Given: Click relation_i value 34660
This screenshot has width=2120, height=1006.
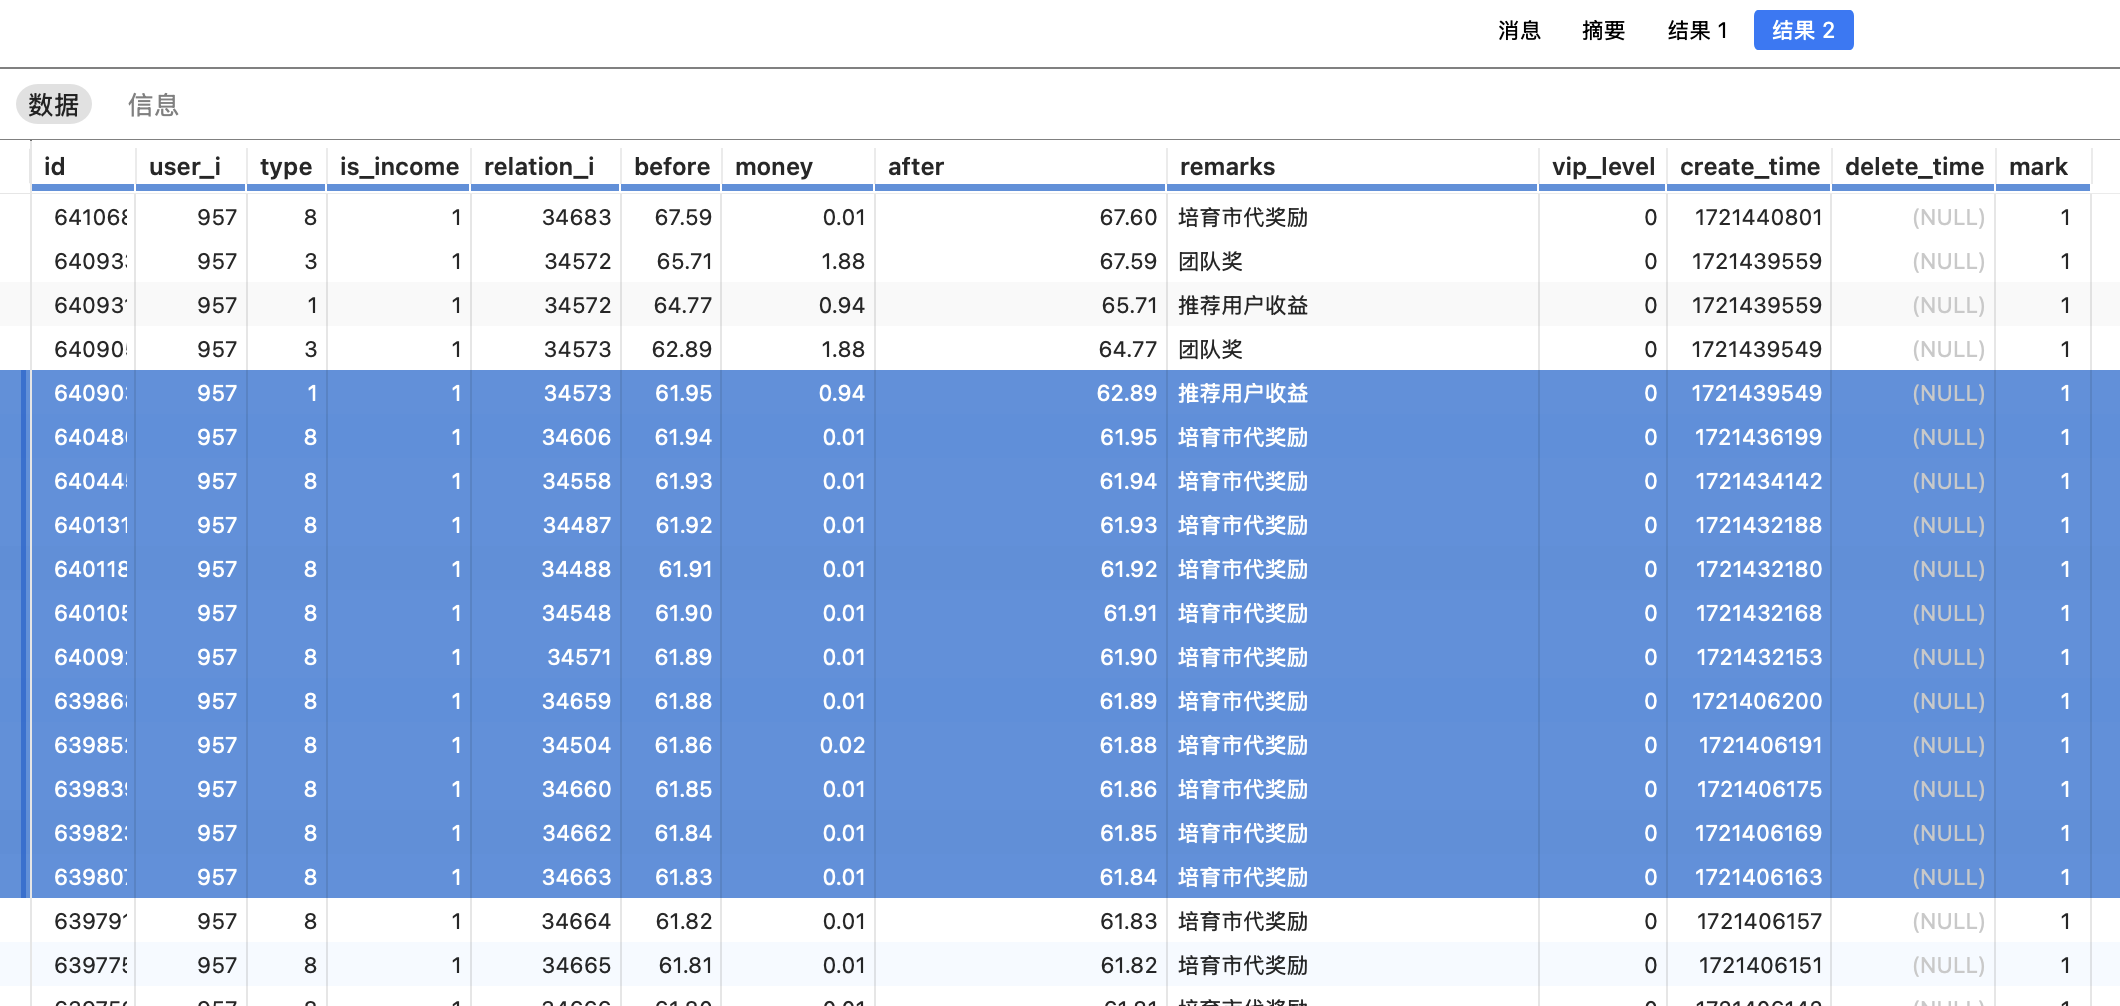Looking at the screenshot, I should click(576, 790).
